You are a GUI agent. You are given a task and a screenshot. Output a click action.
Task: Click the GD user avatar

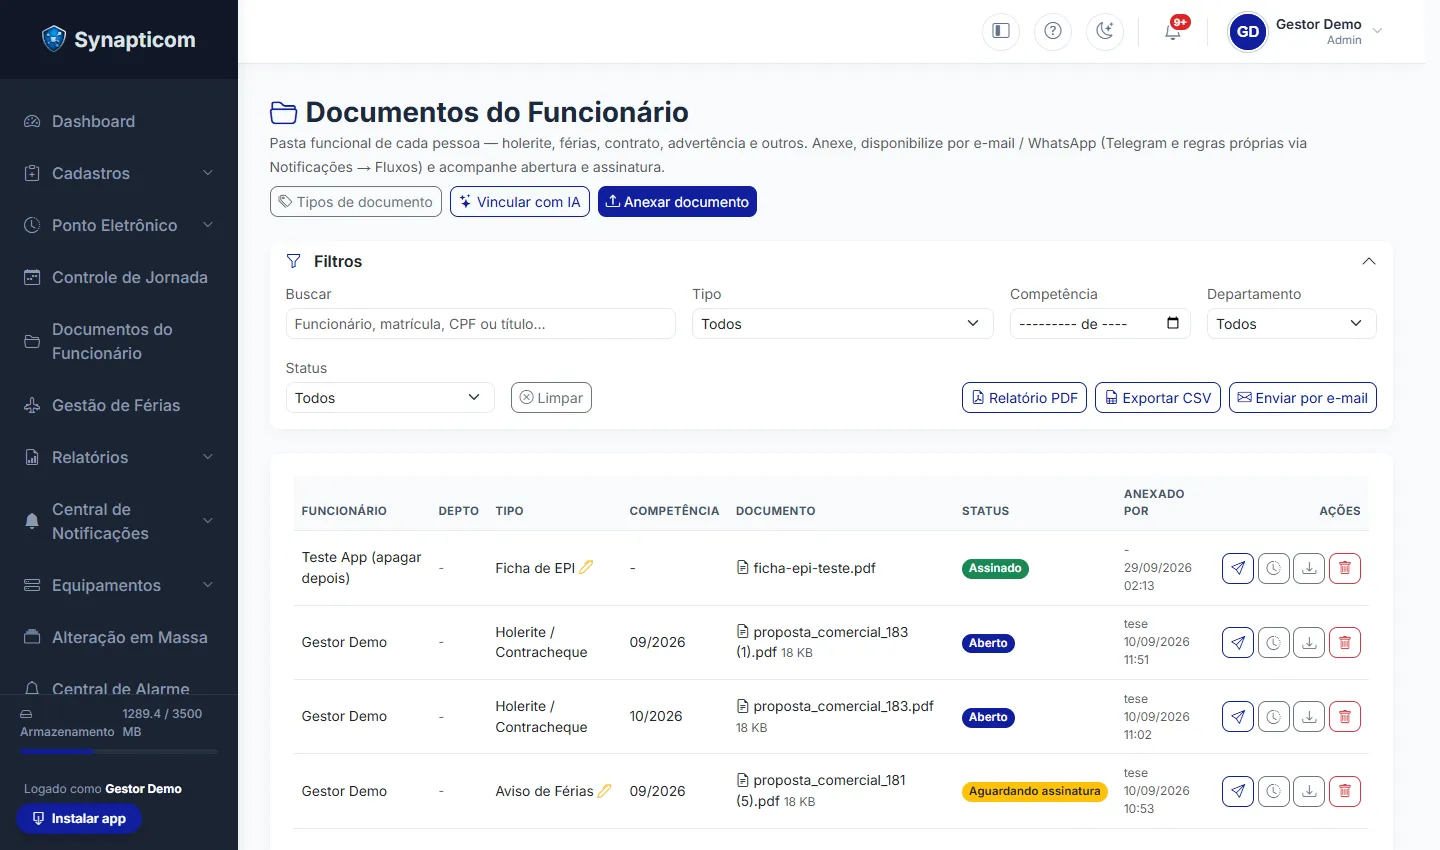click(x=1248, y=31)
